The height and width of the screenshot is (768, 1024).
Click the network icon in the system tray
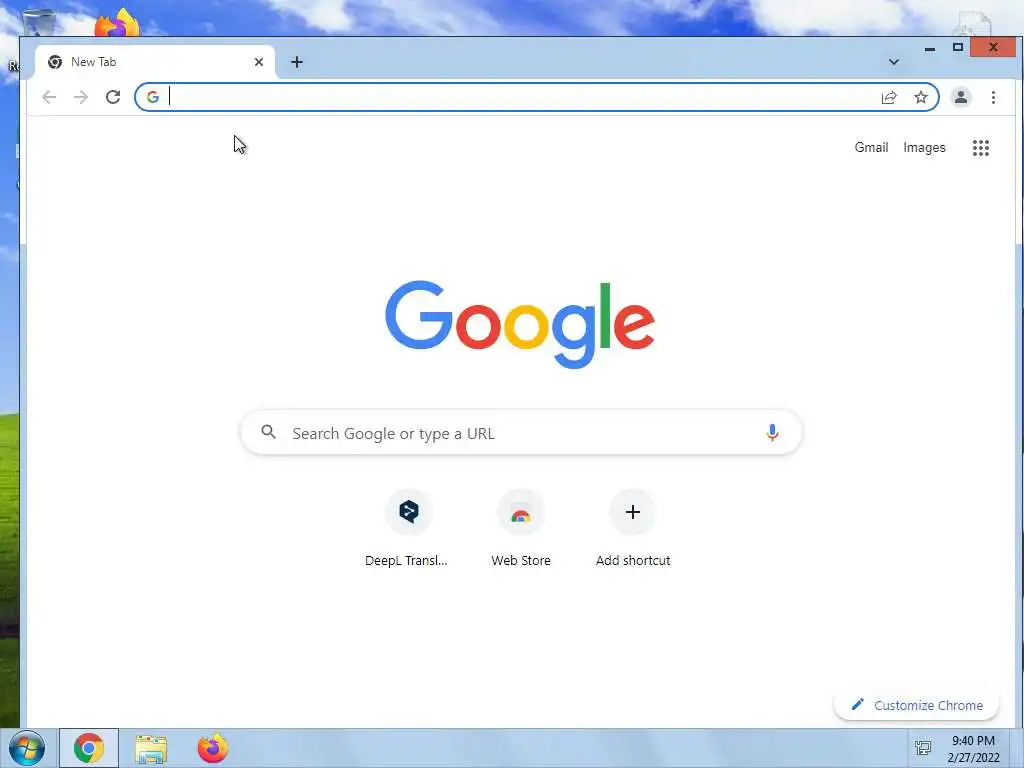pyautogui.click(x=923, y=748)
